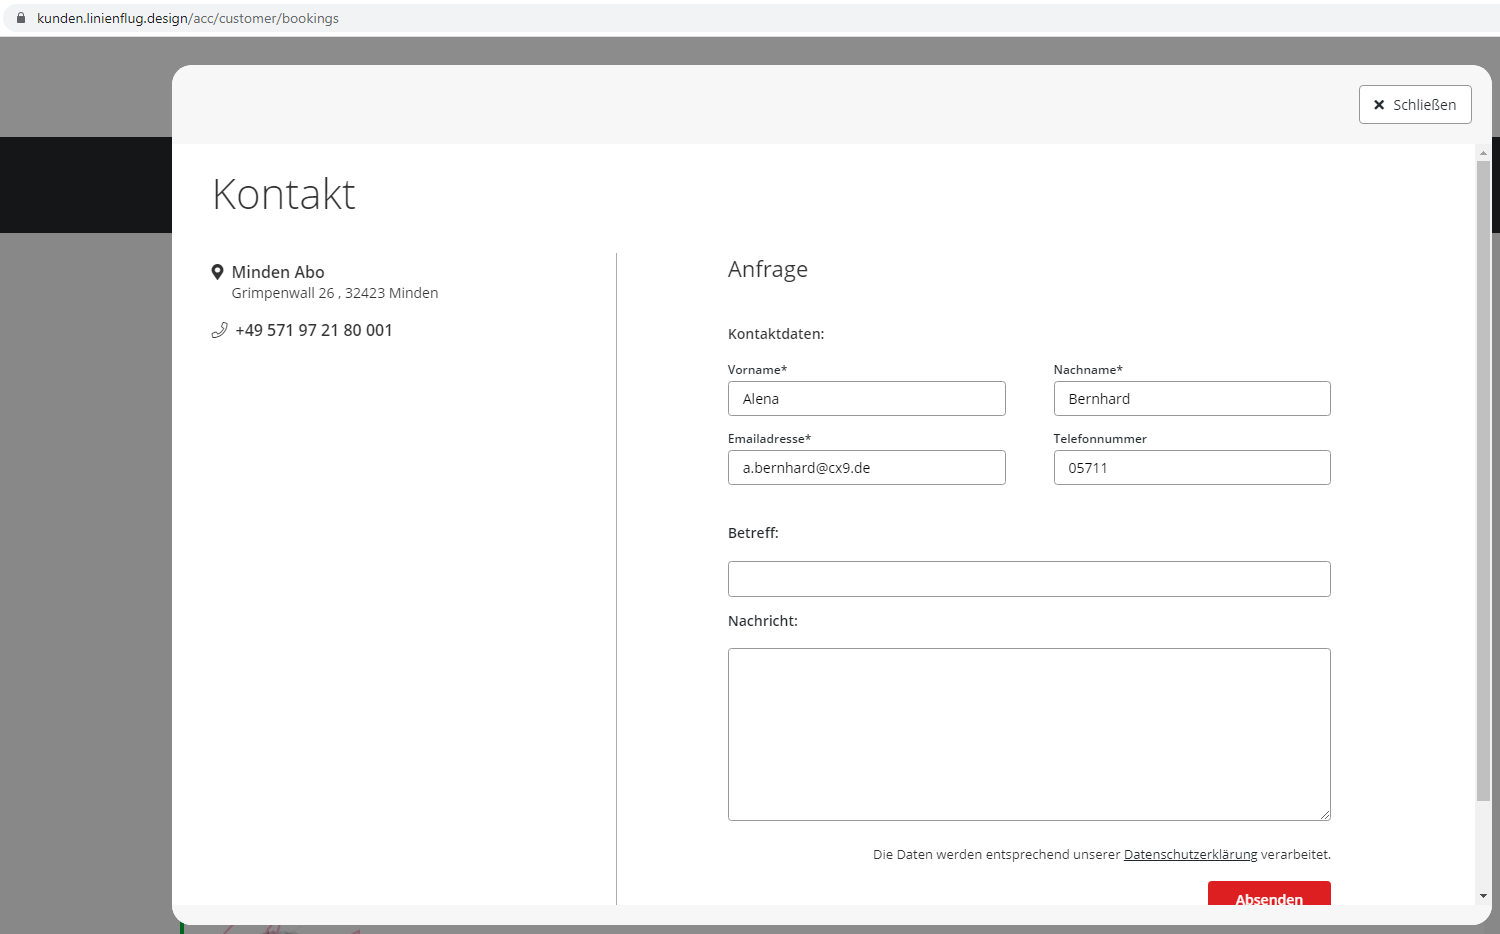Open the Datenschutzerklärung link
Screen dimensions: 1500x934
pos(1190,855)
